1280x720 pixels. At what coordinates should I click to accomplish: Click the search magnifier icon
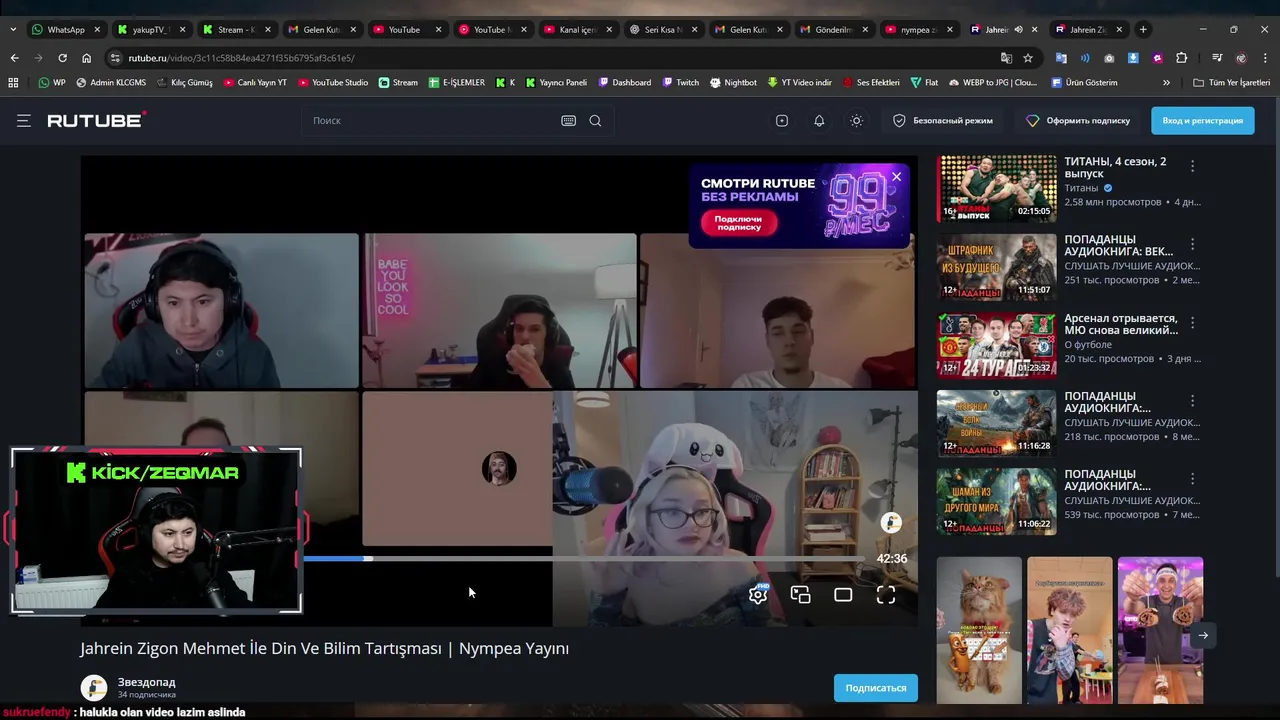595,120
